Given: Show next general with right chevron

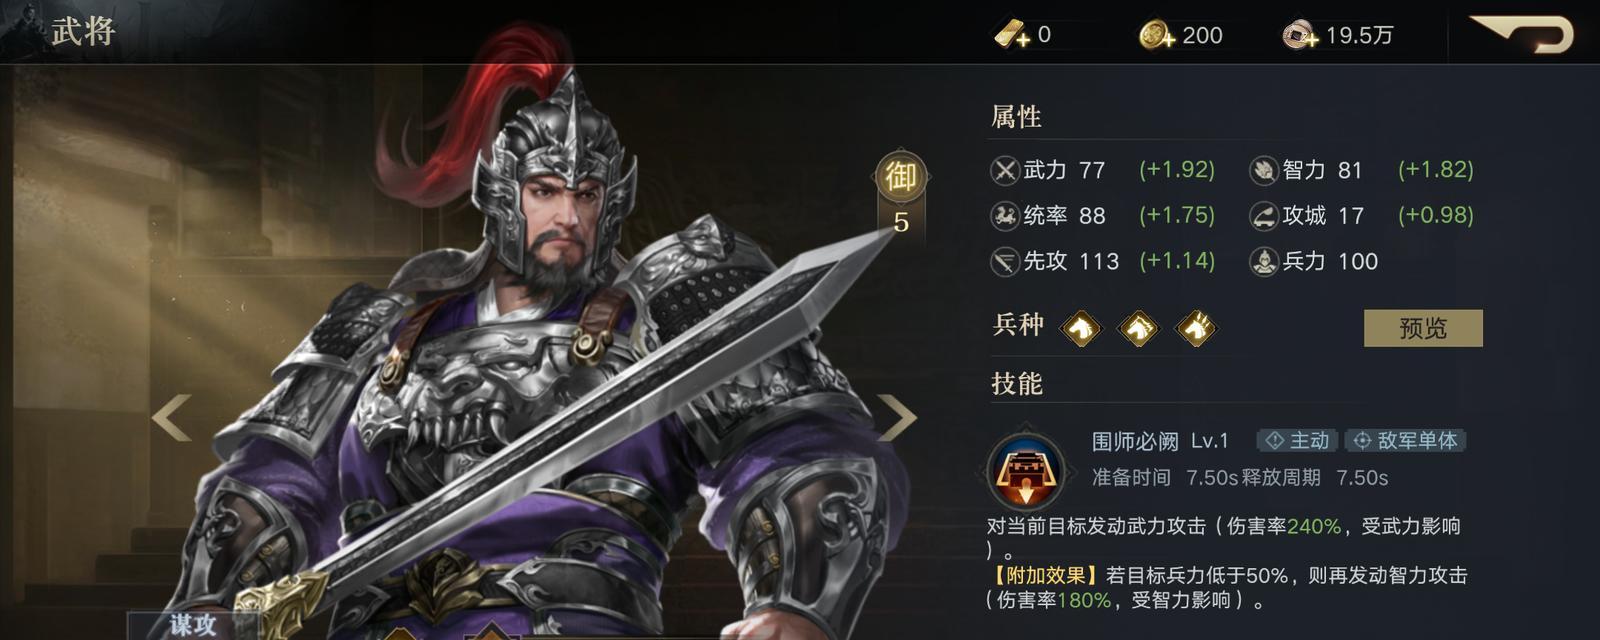Looking at the screenshot, I should click(x=896, y=418).
